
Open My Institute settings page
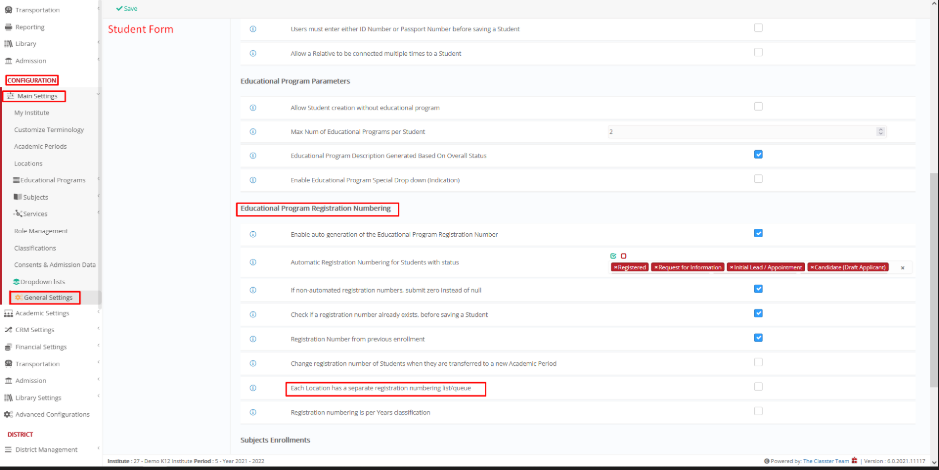[32, 113]
